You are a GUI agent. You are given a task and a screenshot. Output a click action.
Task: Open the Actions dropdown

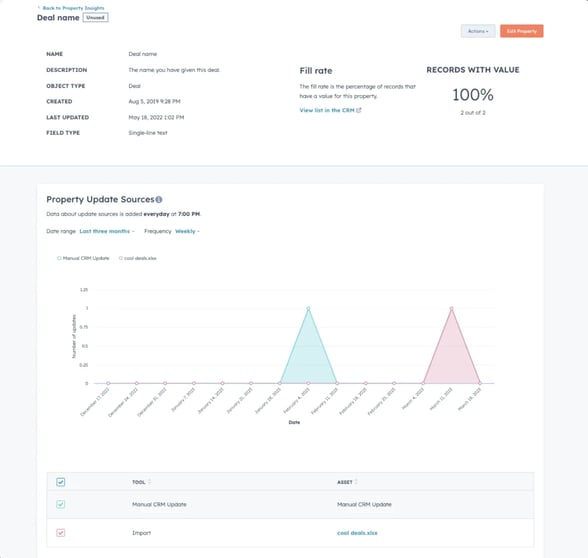point(478,31)
